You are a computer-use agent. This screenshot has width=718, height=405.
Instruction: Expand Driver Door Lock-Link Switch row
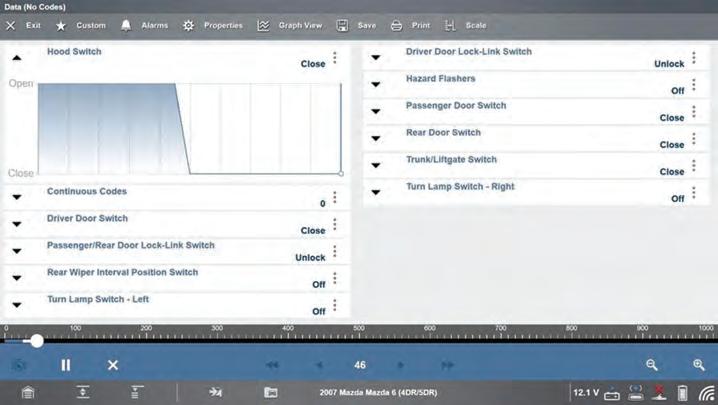[x=376, y=58]
